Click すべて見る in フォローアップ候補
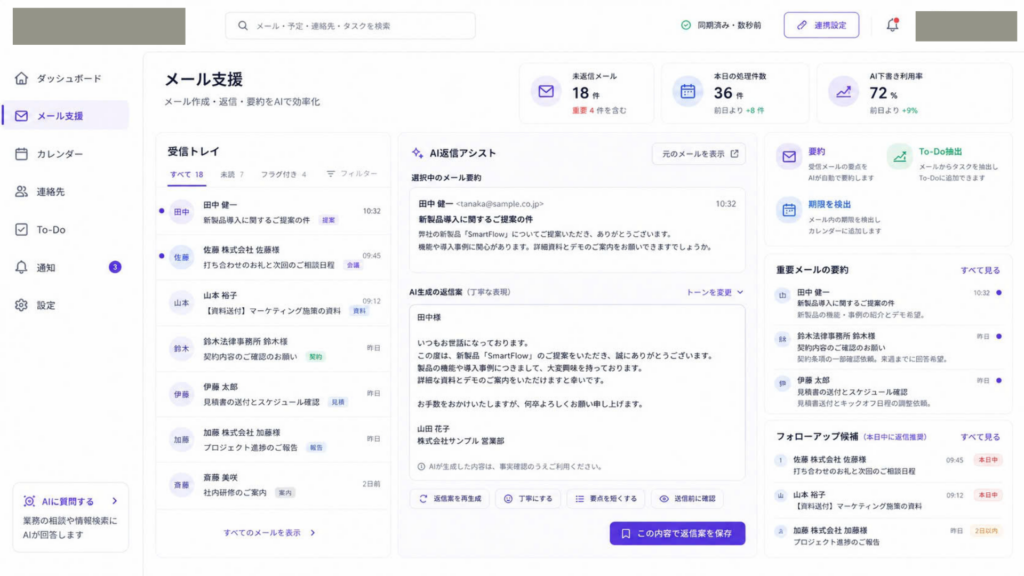This screenshot has height=576, width=1024. coord(980,437)
